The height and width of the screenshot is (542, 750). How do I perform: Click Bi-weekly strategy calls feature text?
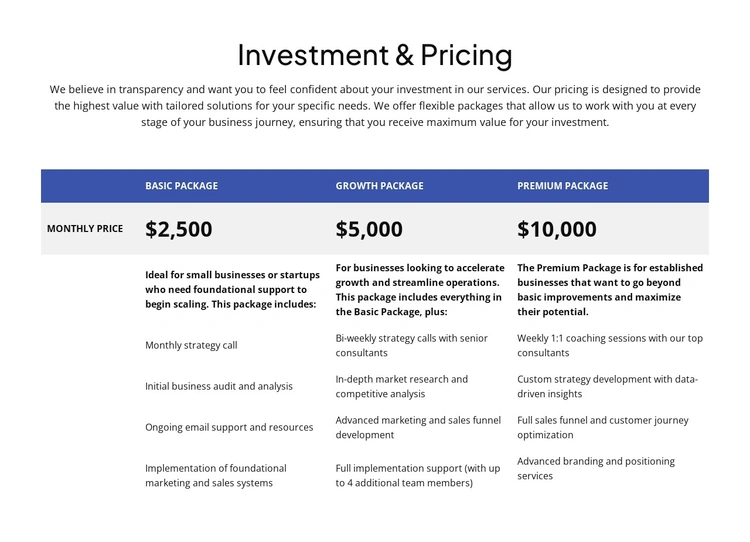tap(411, 346)
